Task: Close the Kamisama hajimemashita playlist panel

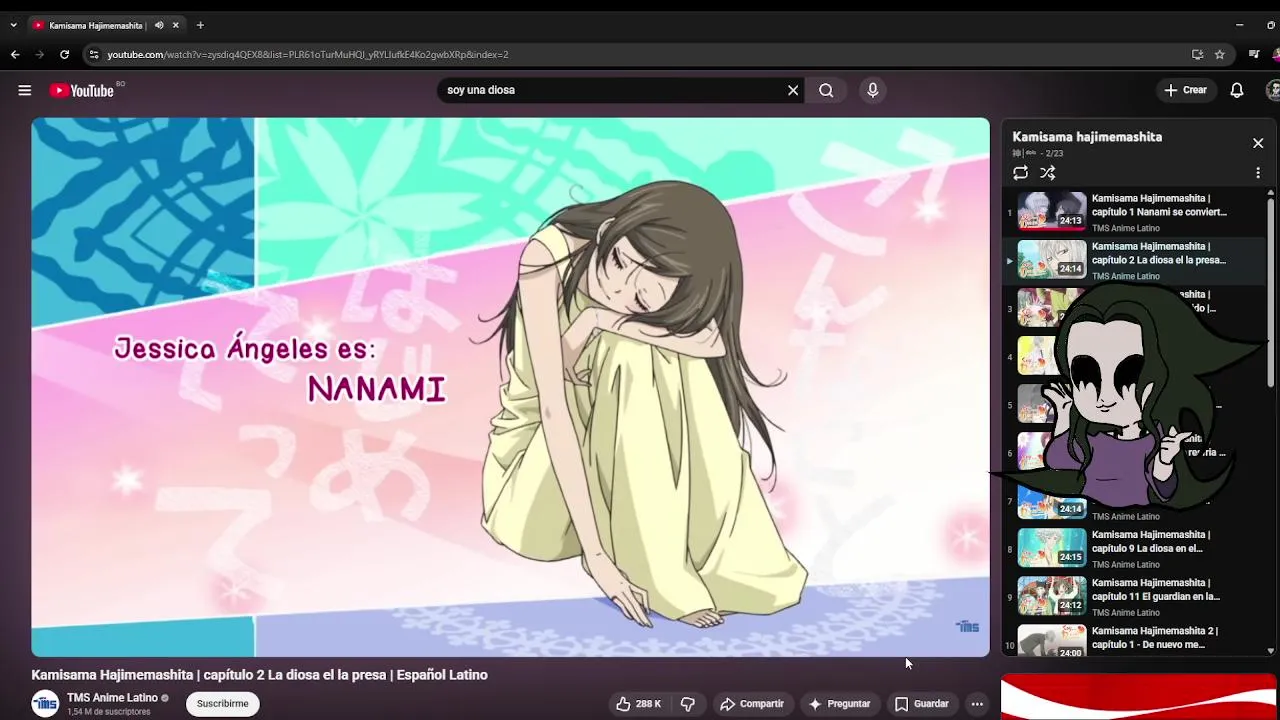Action: pos(1258,143)
